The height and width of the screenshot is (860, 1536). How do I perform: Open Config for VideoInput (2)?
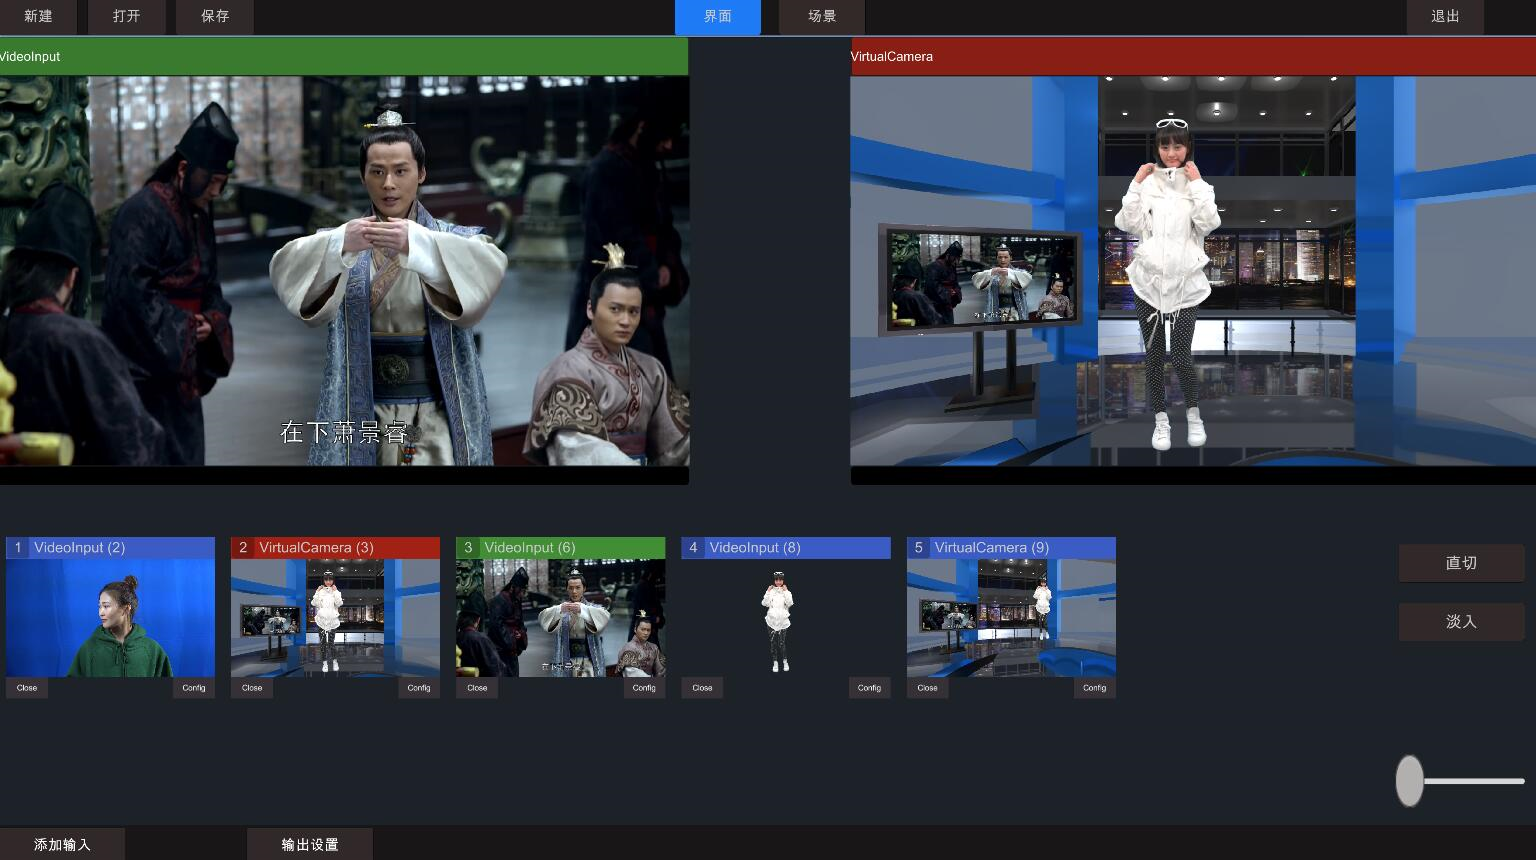pos(194,688)
